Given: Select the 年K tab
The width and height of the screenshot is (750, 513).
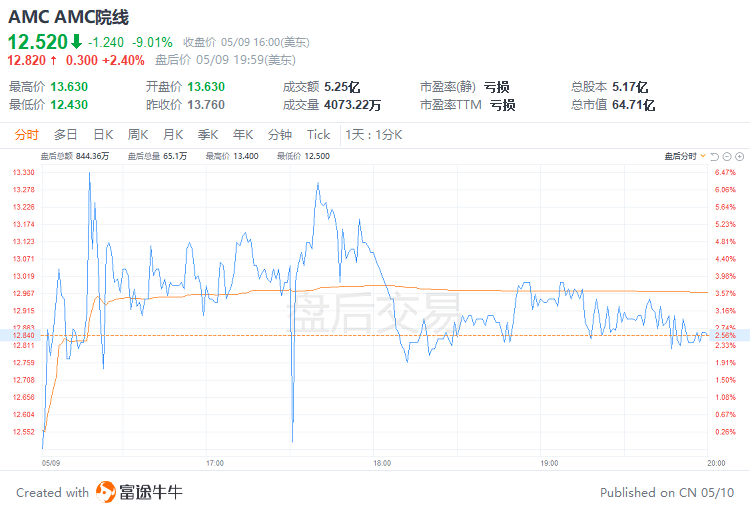Looking at the screenshot, I should (x=243, y=135).
